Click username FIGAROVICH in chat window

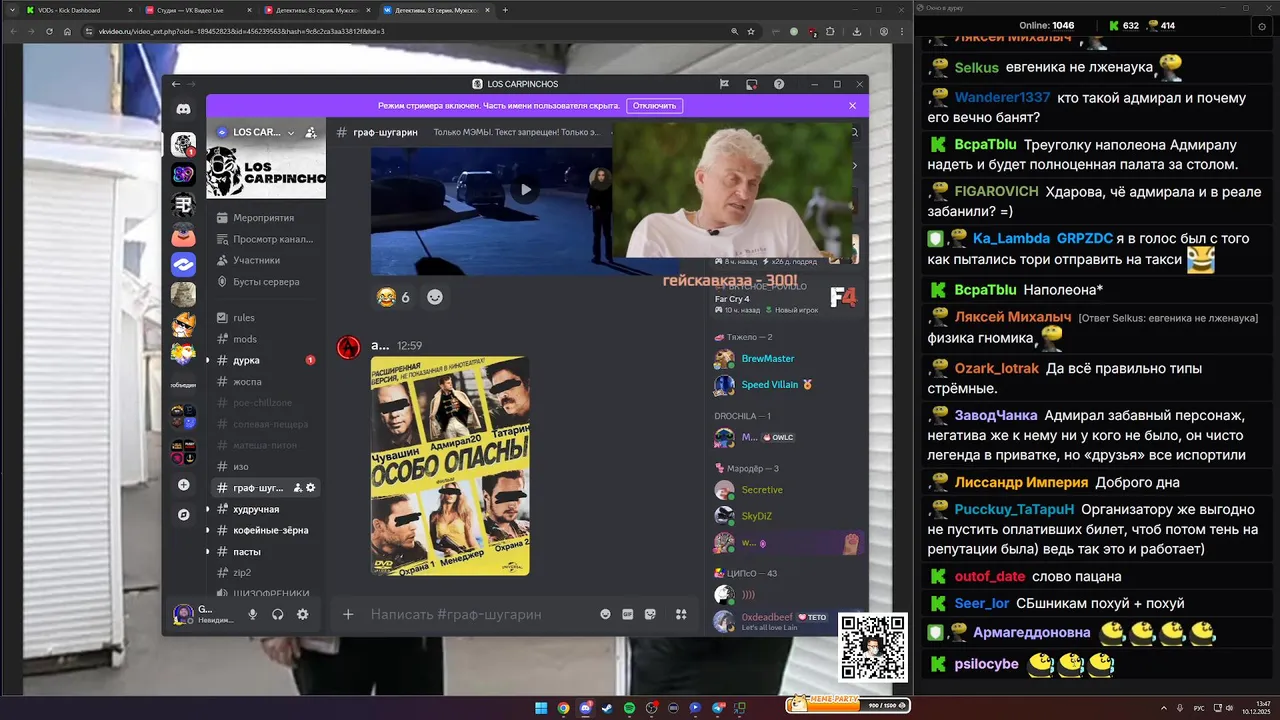pyautogui.click(x=996, y=191)
